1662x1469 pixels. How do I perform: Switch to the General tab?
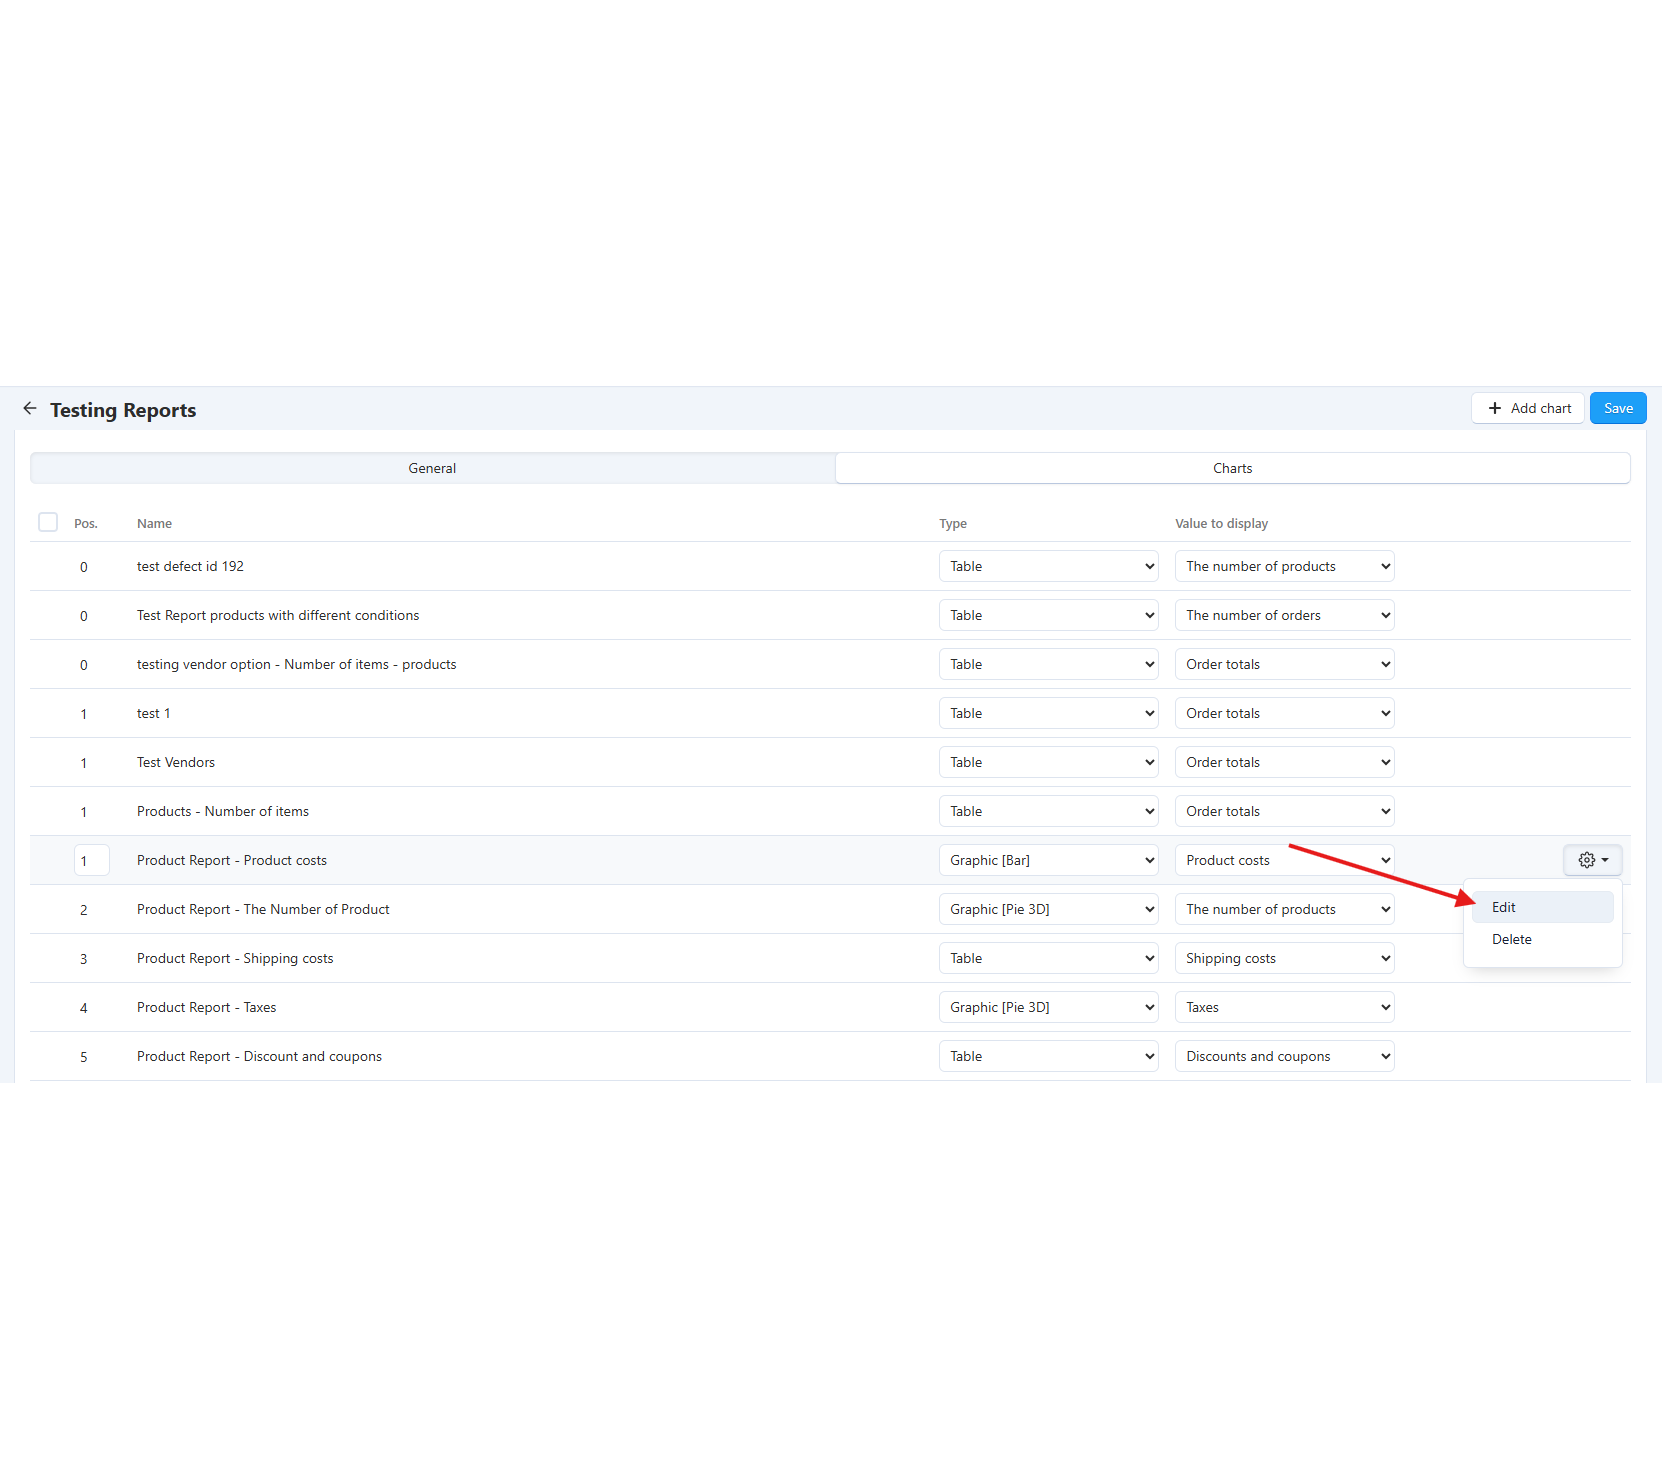[432, 468]
